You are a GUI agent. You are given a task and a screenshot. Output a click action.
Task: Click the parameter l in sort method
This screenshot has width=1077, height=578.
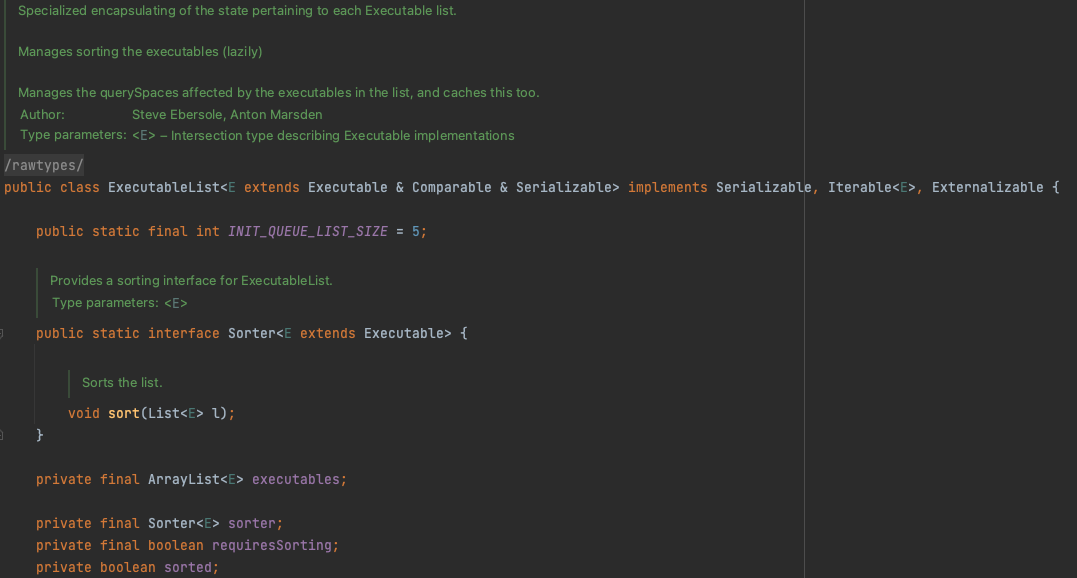(216, 413)
